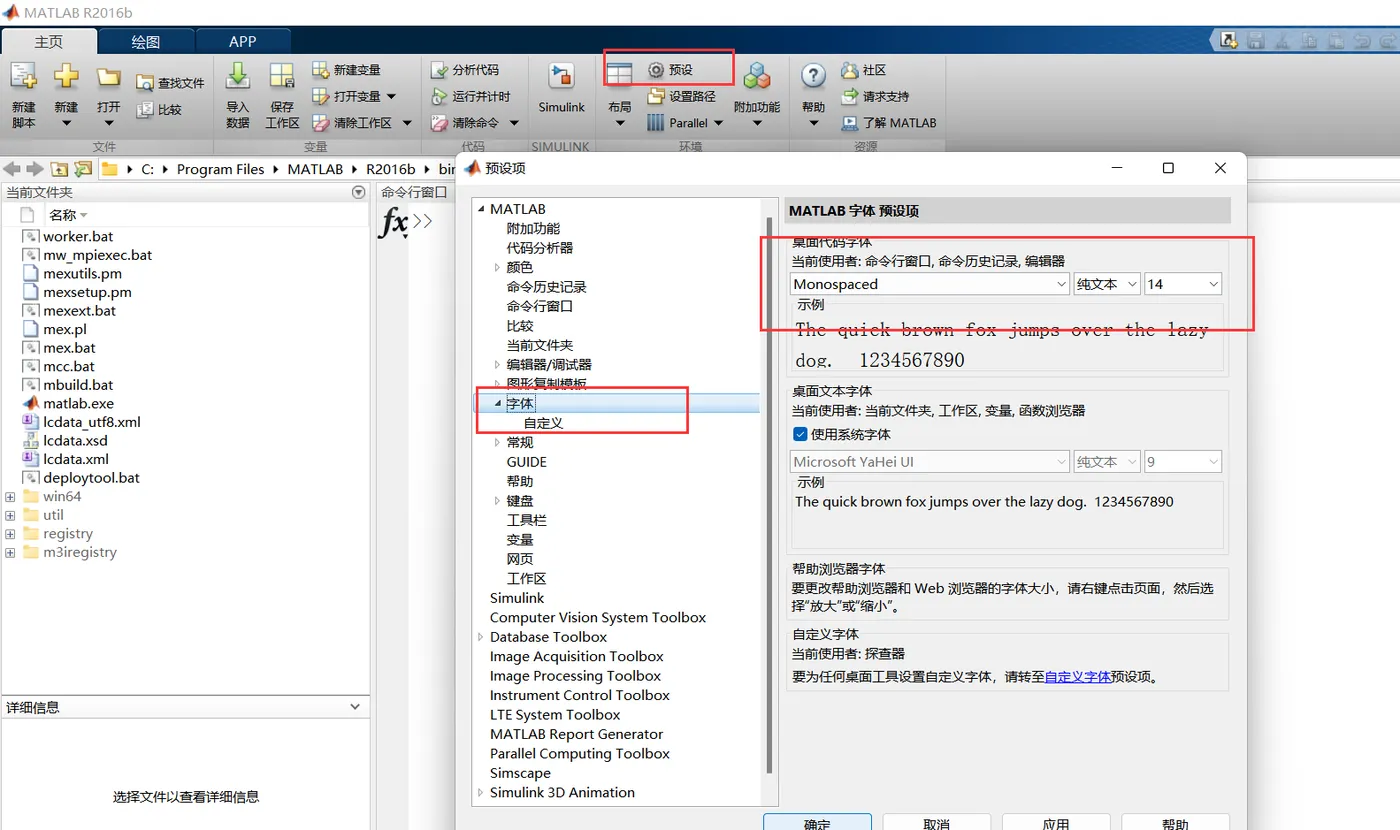Open the Parallel dropdown menu
Screen dimensions: 1400x830
[x=685, y=123]
